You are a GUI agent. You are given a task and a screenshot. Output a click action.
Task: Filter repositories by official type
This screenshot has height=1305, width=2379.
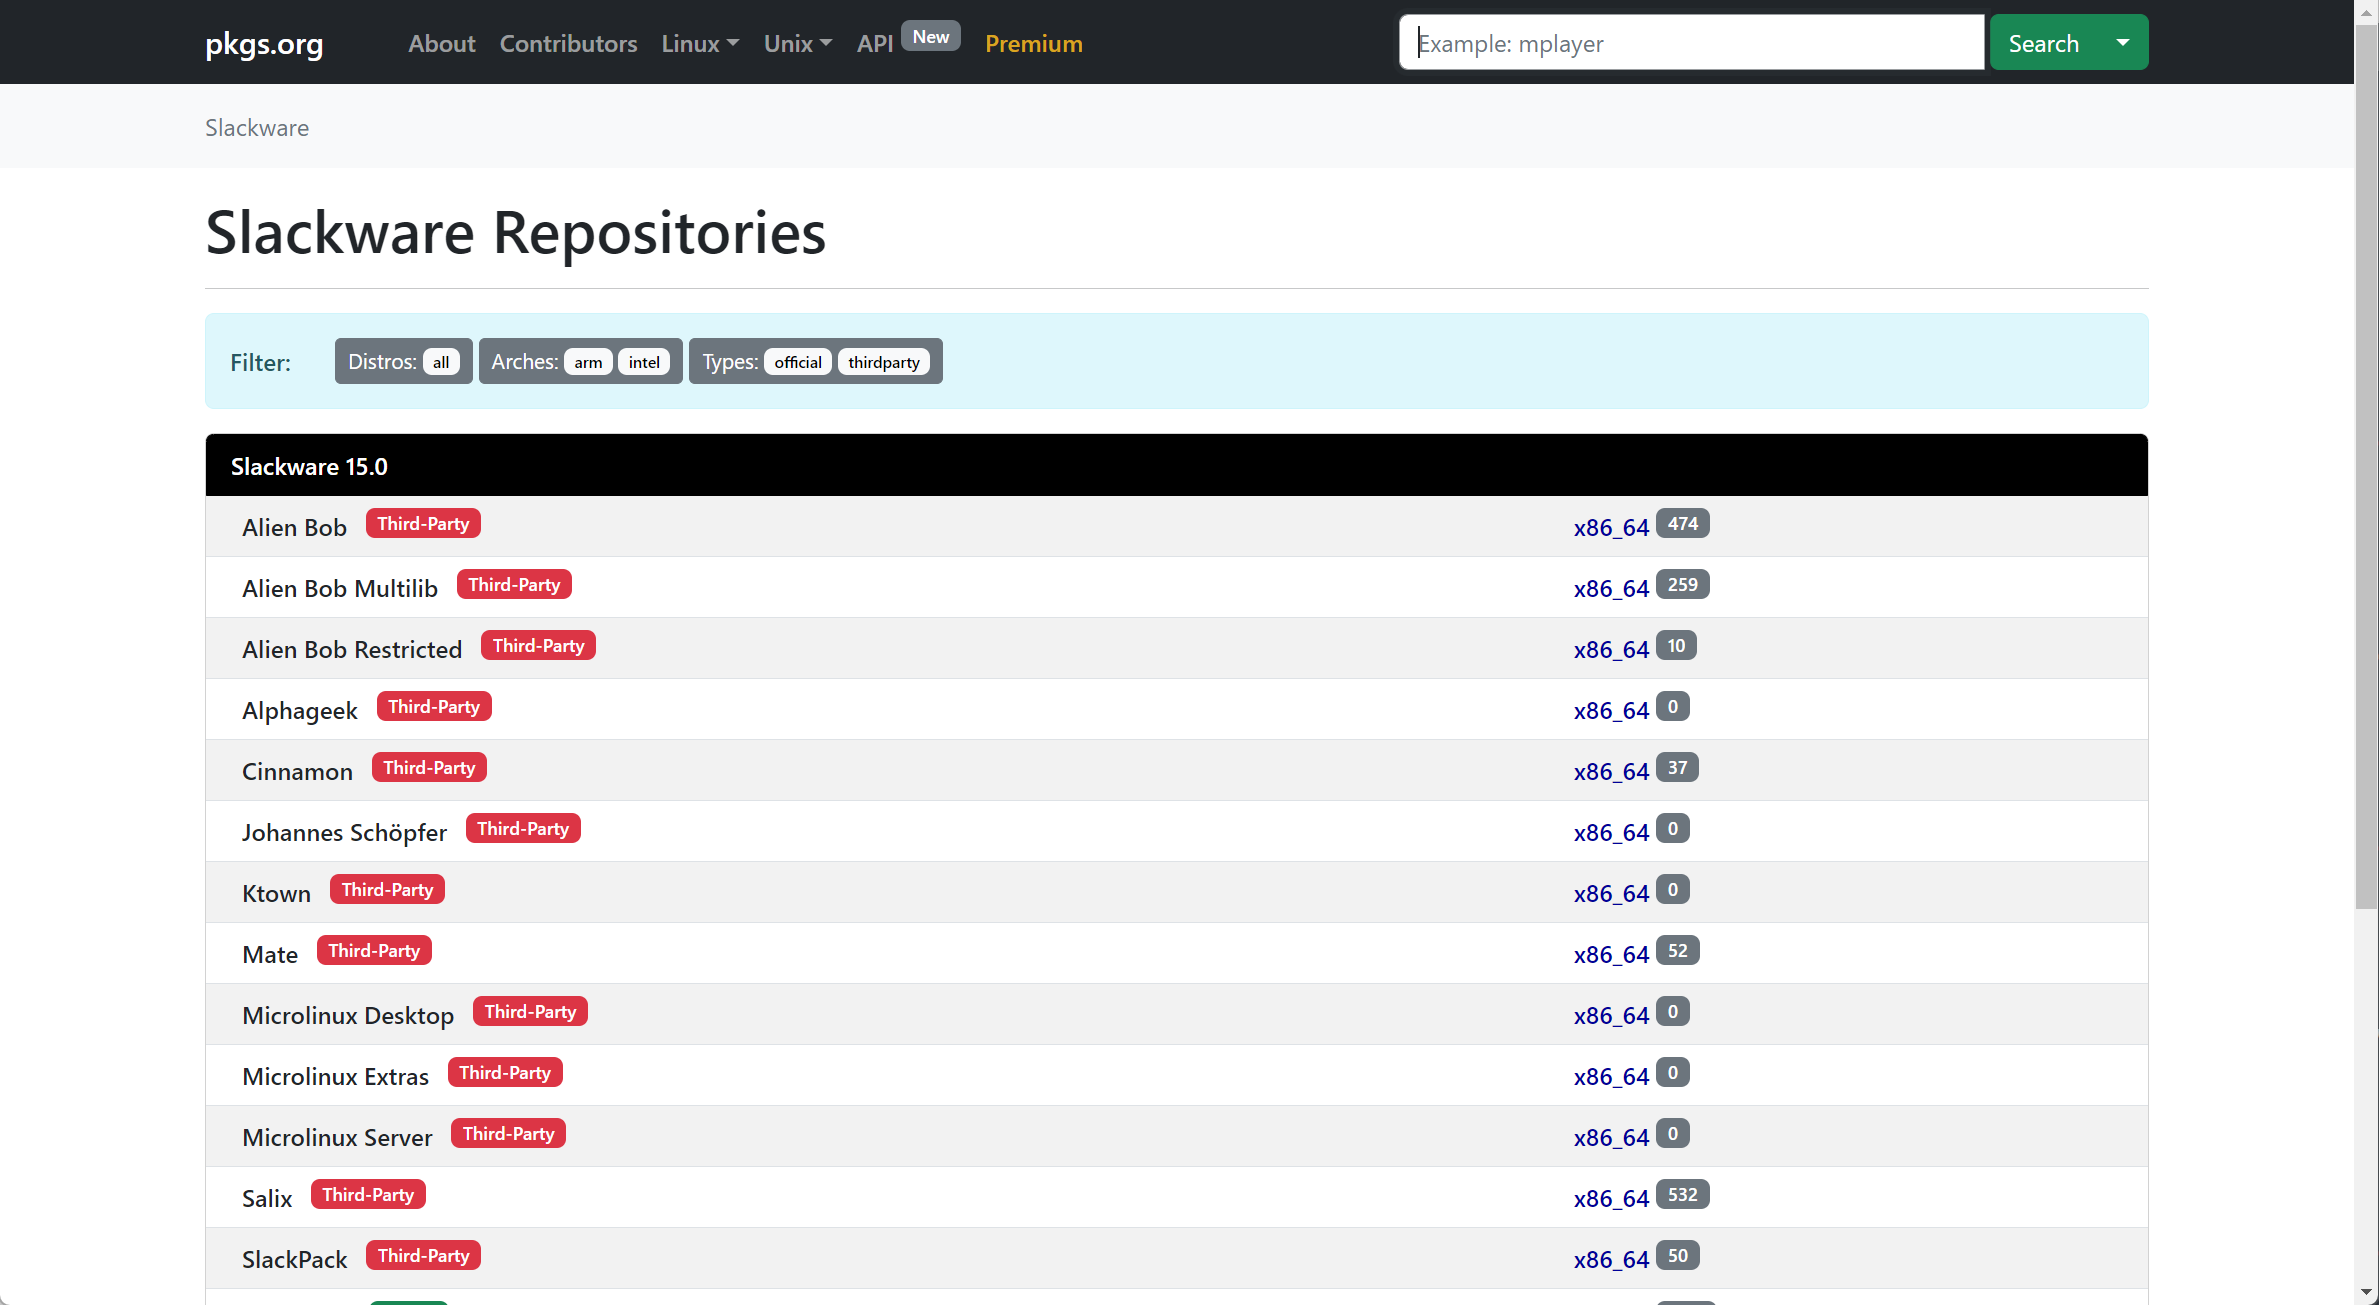click(x=798, y=362)
